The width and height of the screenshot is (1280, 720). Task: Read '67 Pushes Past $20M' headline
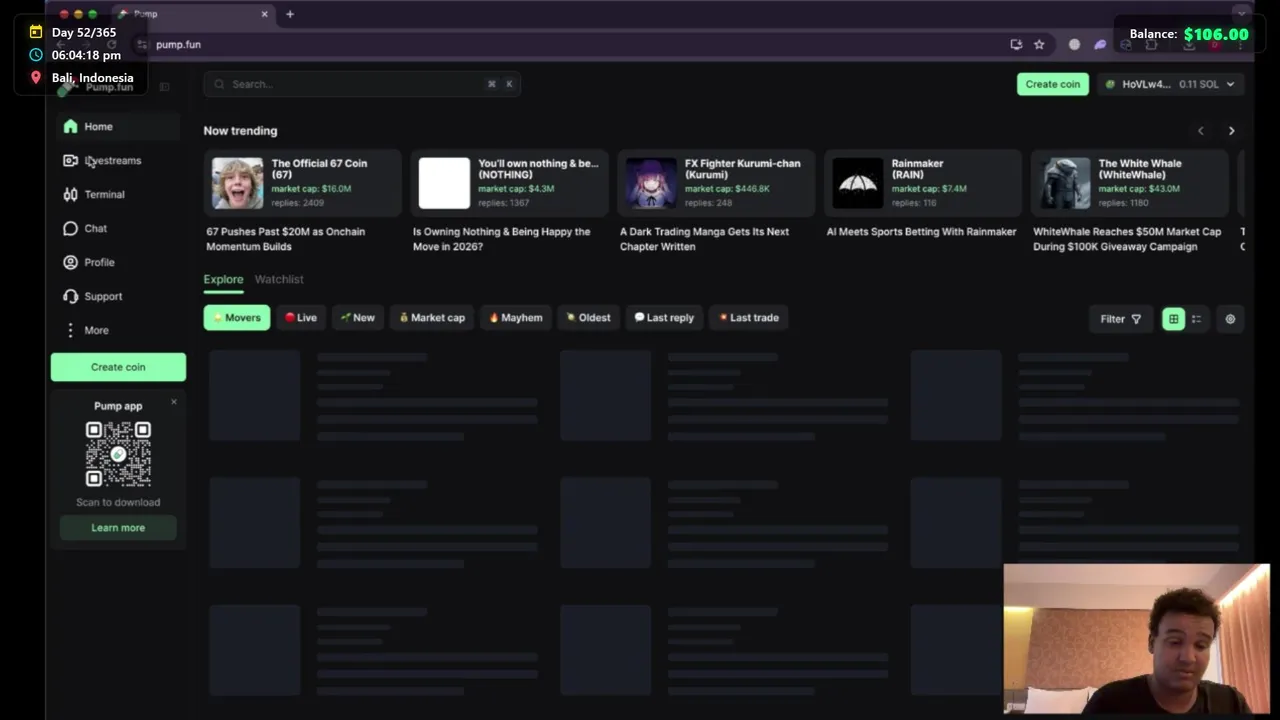[286, 239]
